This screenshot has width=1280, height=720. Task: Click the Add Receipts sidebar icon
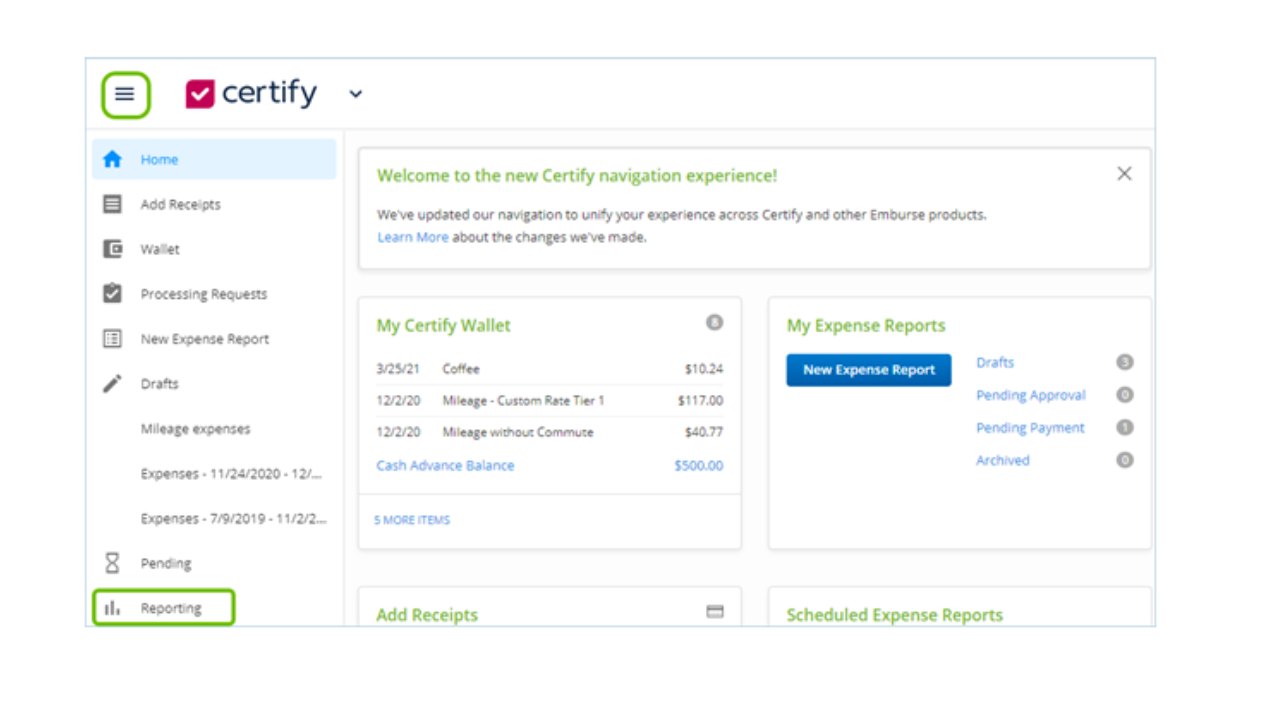click(113, 204)
